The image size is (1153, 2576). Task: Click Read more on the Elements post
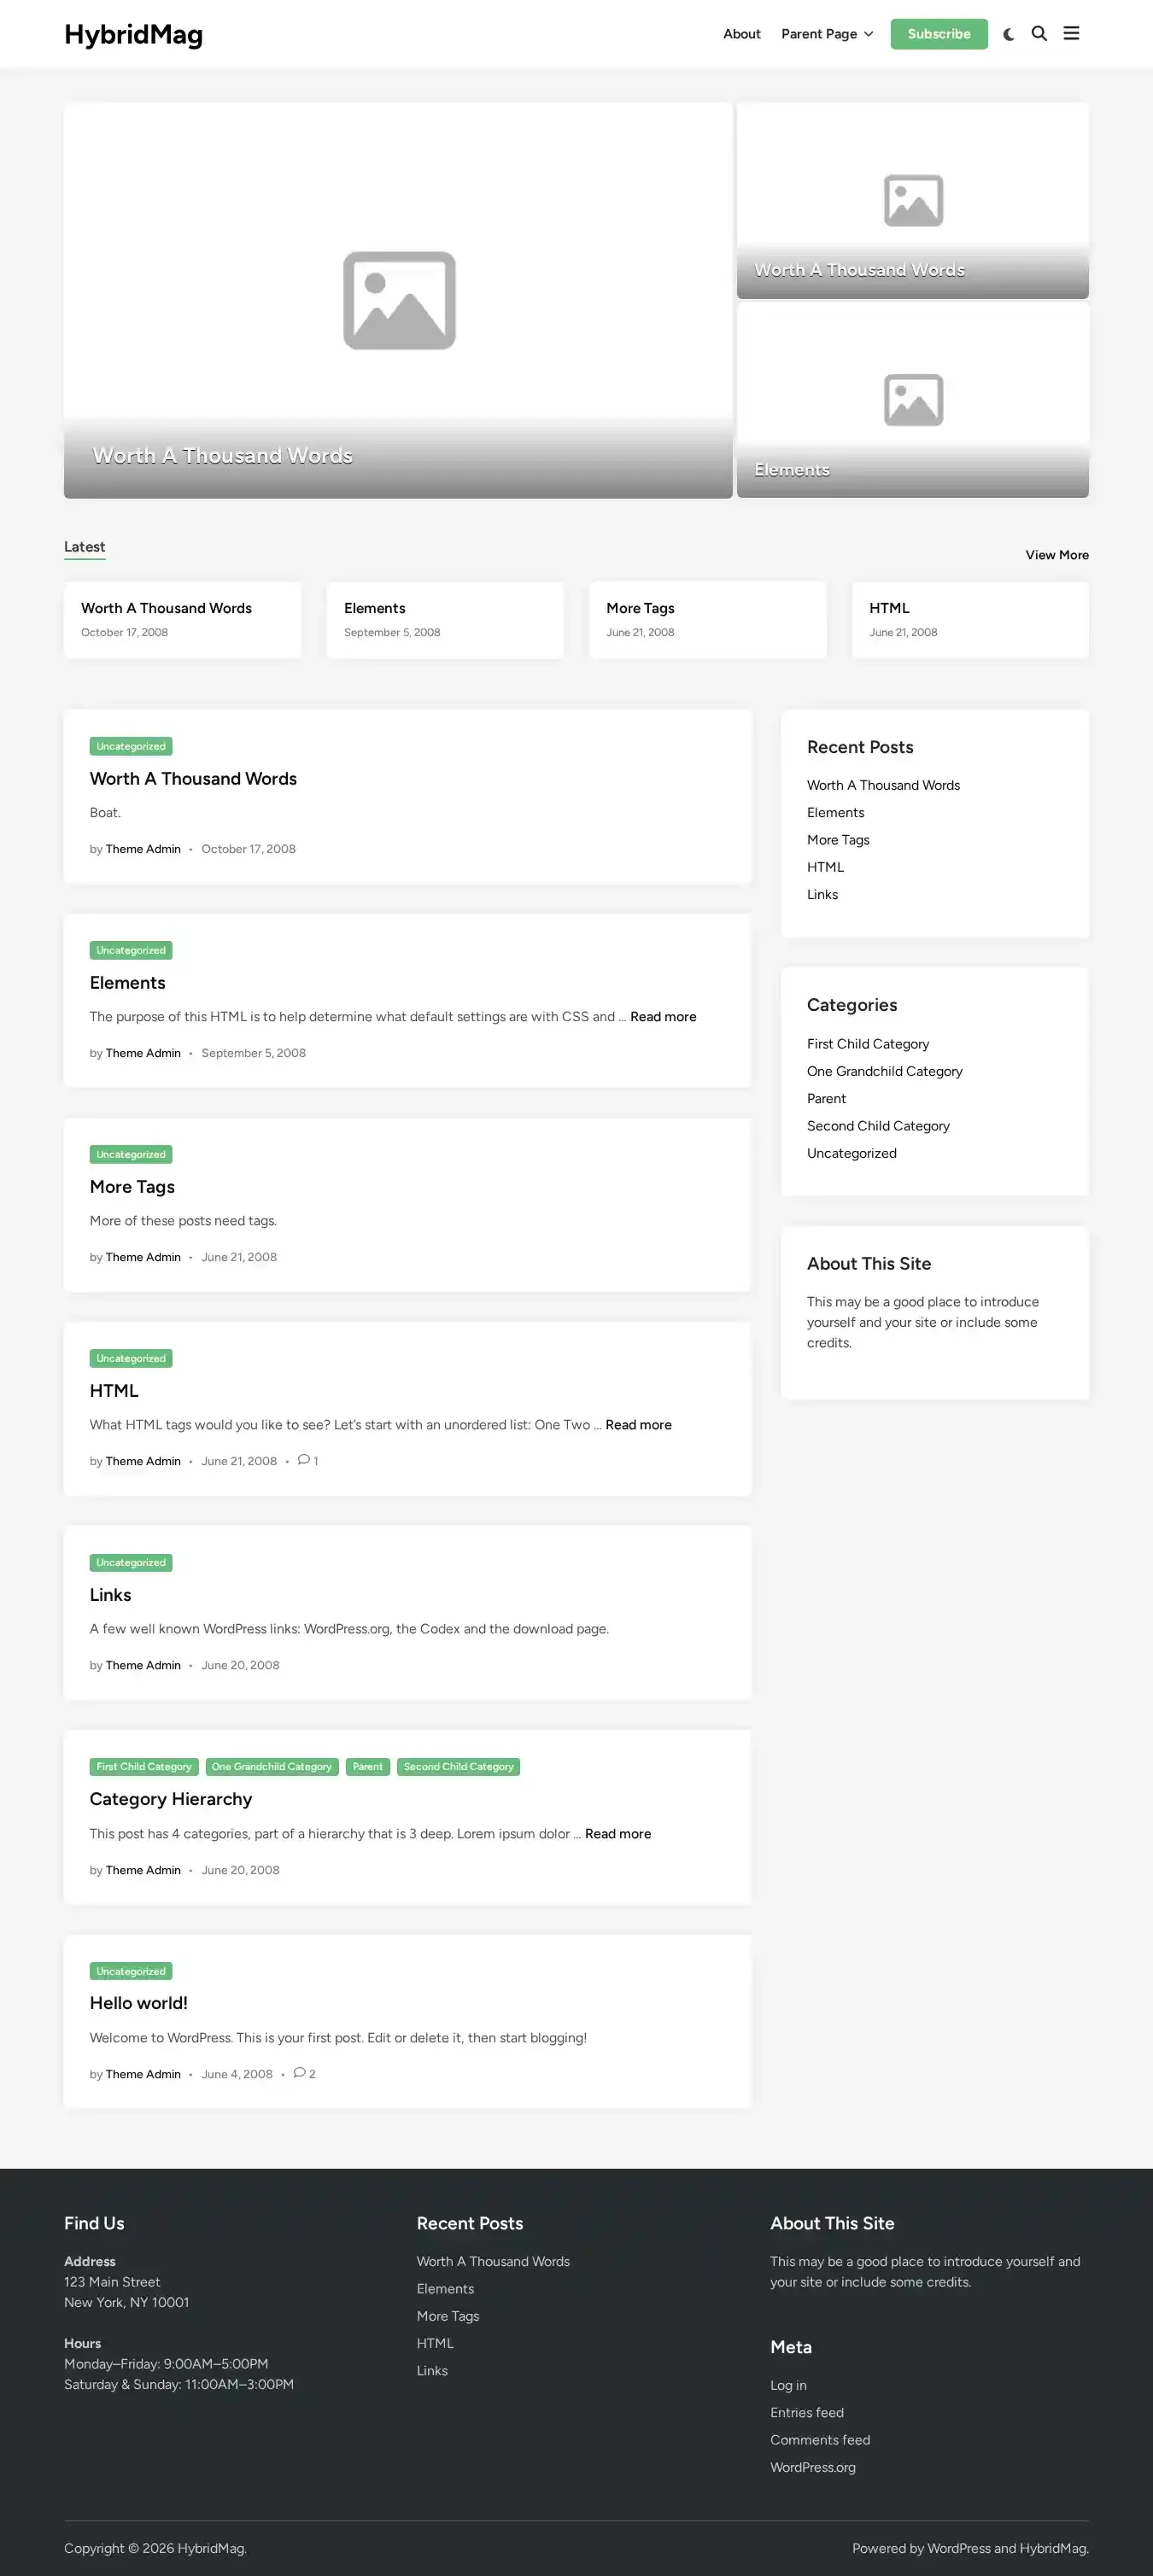[x=662, y=1016]
